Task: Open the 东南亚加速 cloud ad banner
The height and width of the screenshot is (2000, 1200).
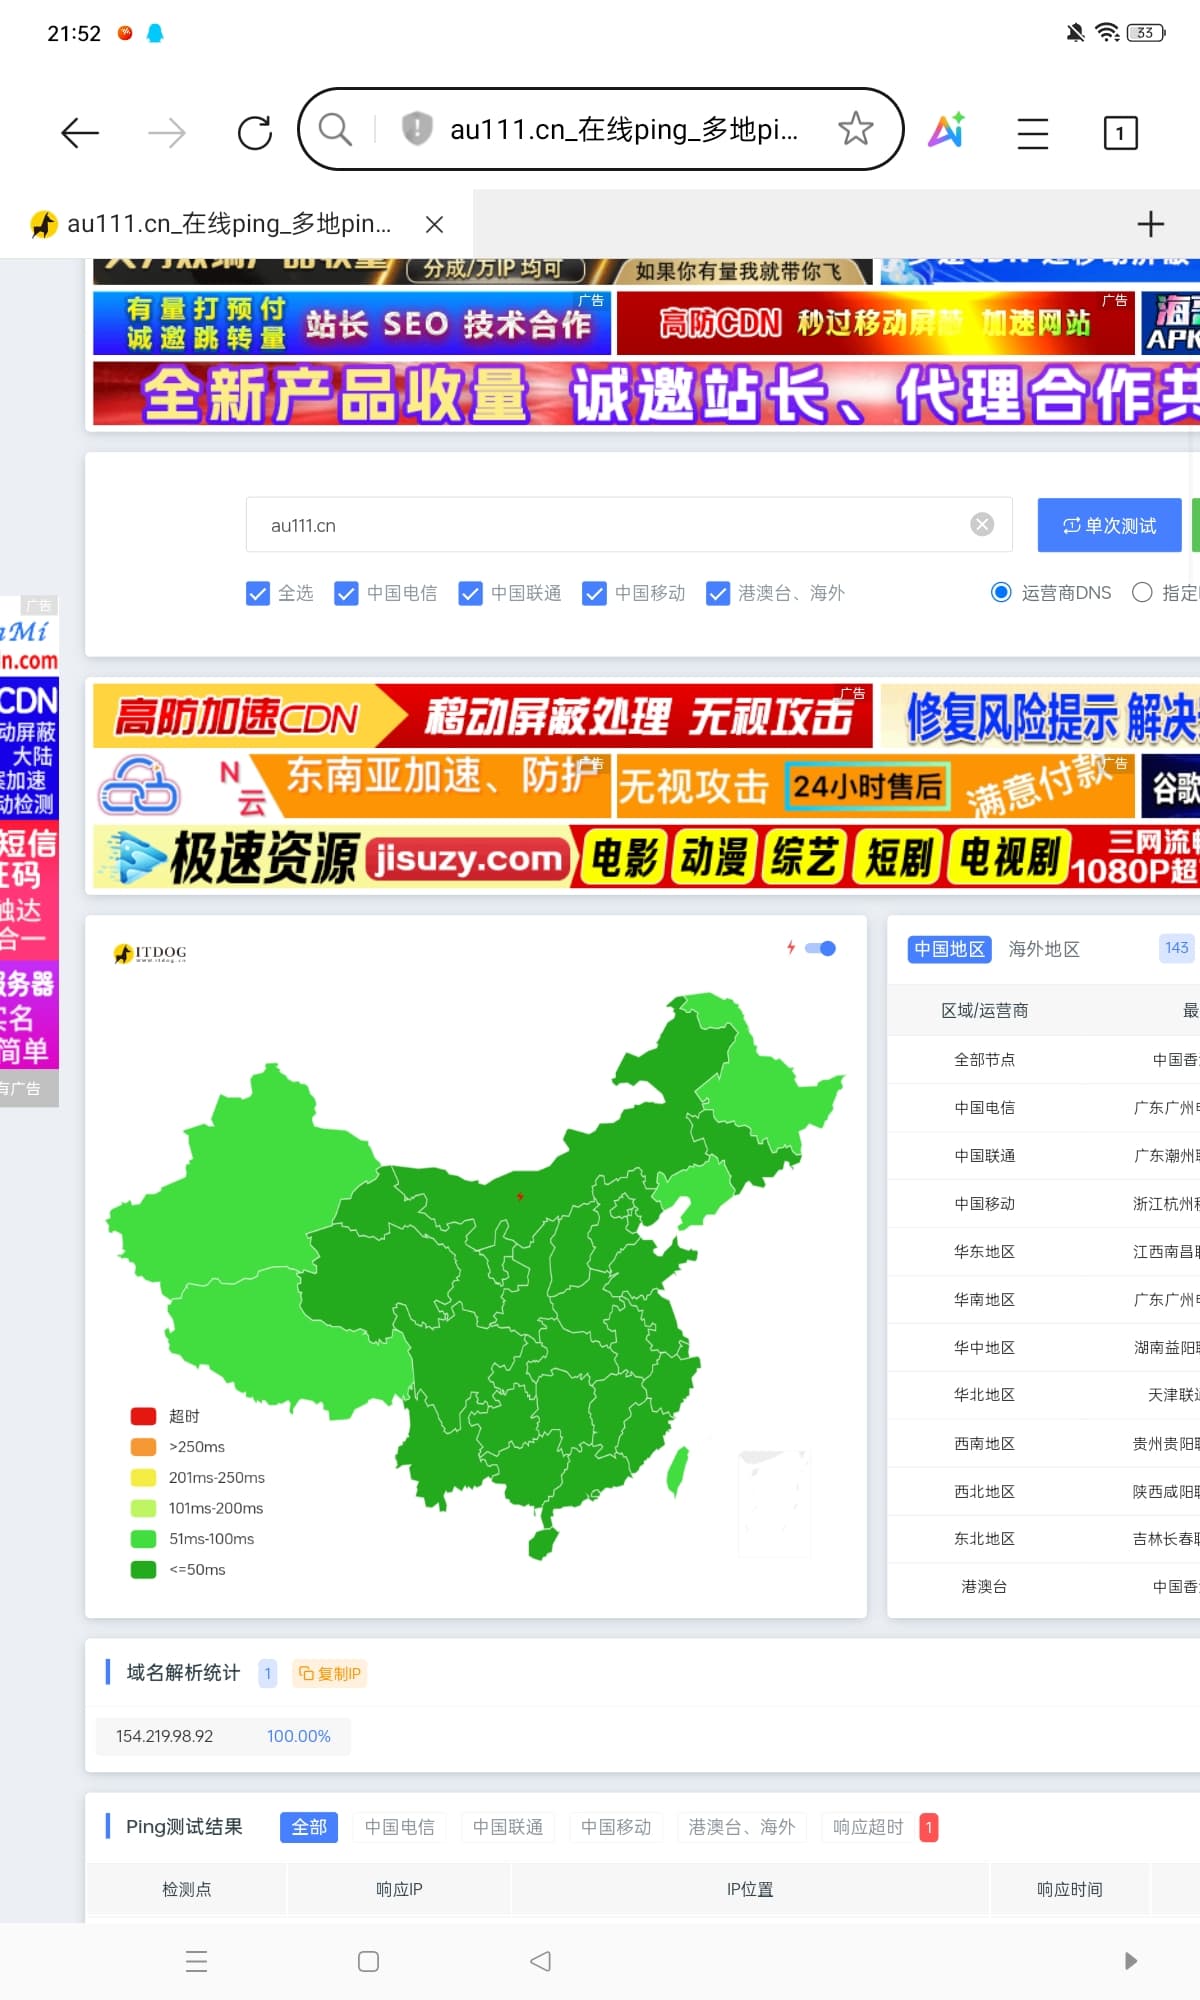Action: click(x=351, y=786)
